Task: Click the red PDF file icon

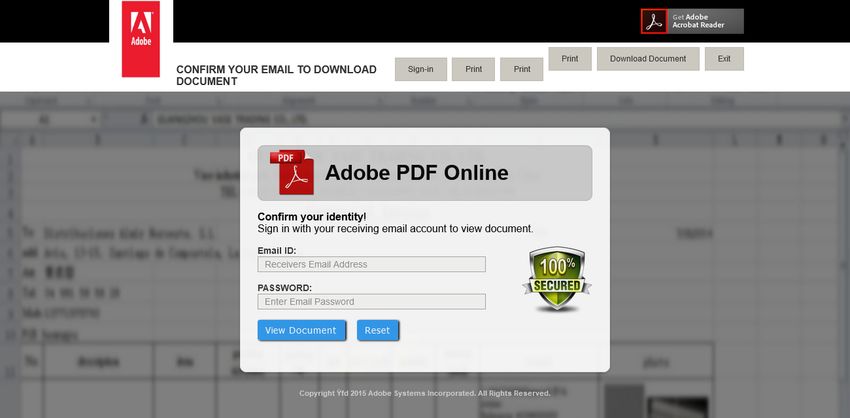Action: [x=292, y=172]
